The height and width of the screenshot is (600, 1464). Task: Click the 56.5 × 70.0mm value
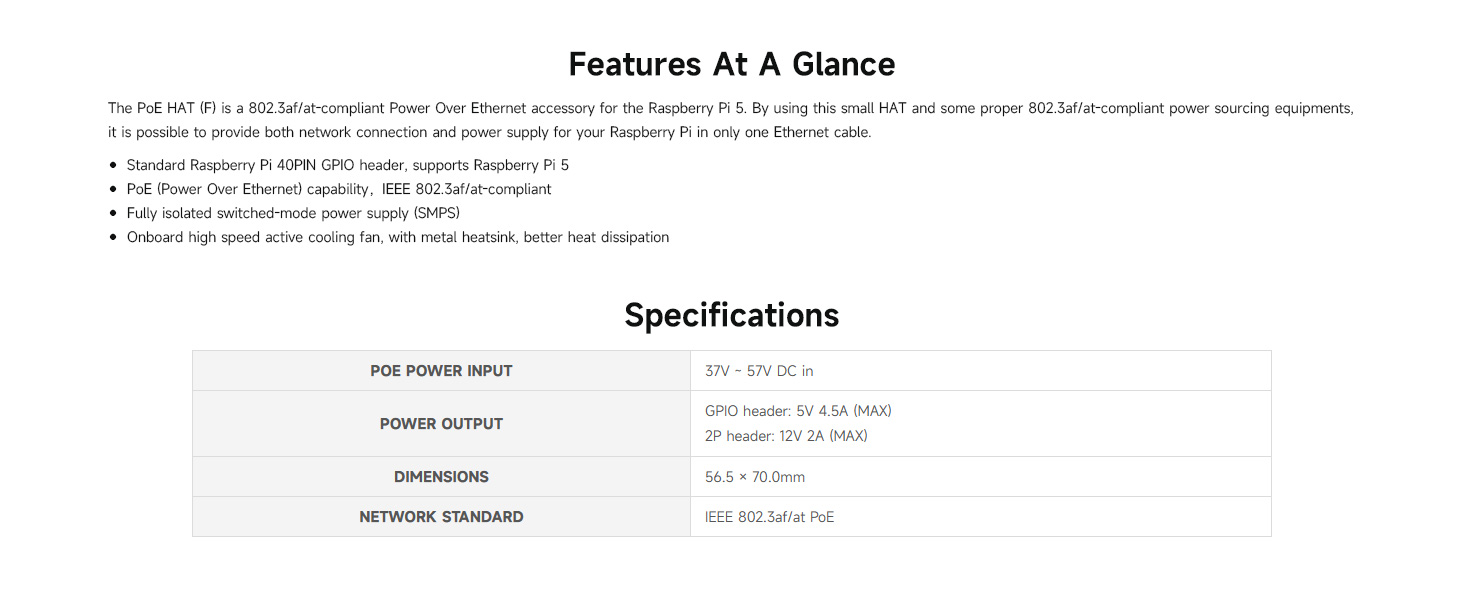pyautogui.click(x=755, y=477)
